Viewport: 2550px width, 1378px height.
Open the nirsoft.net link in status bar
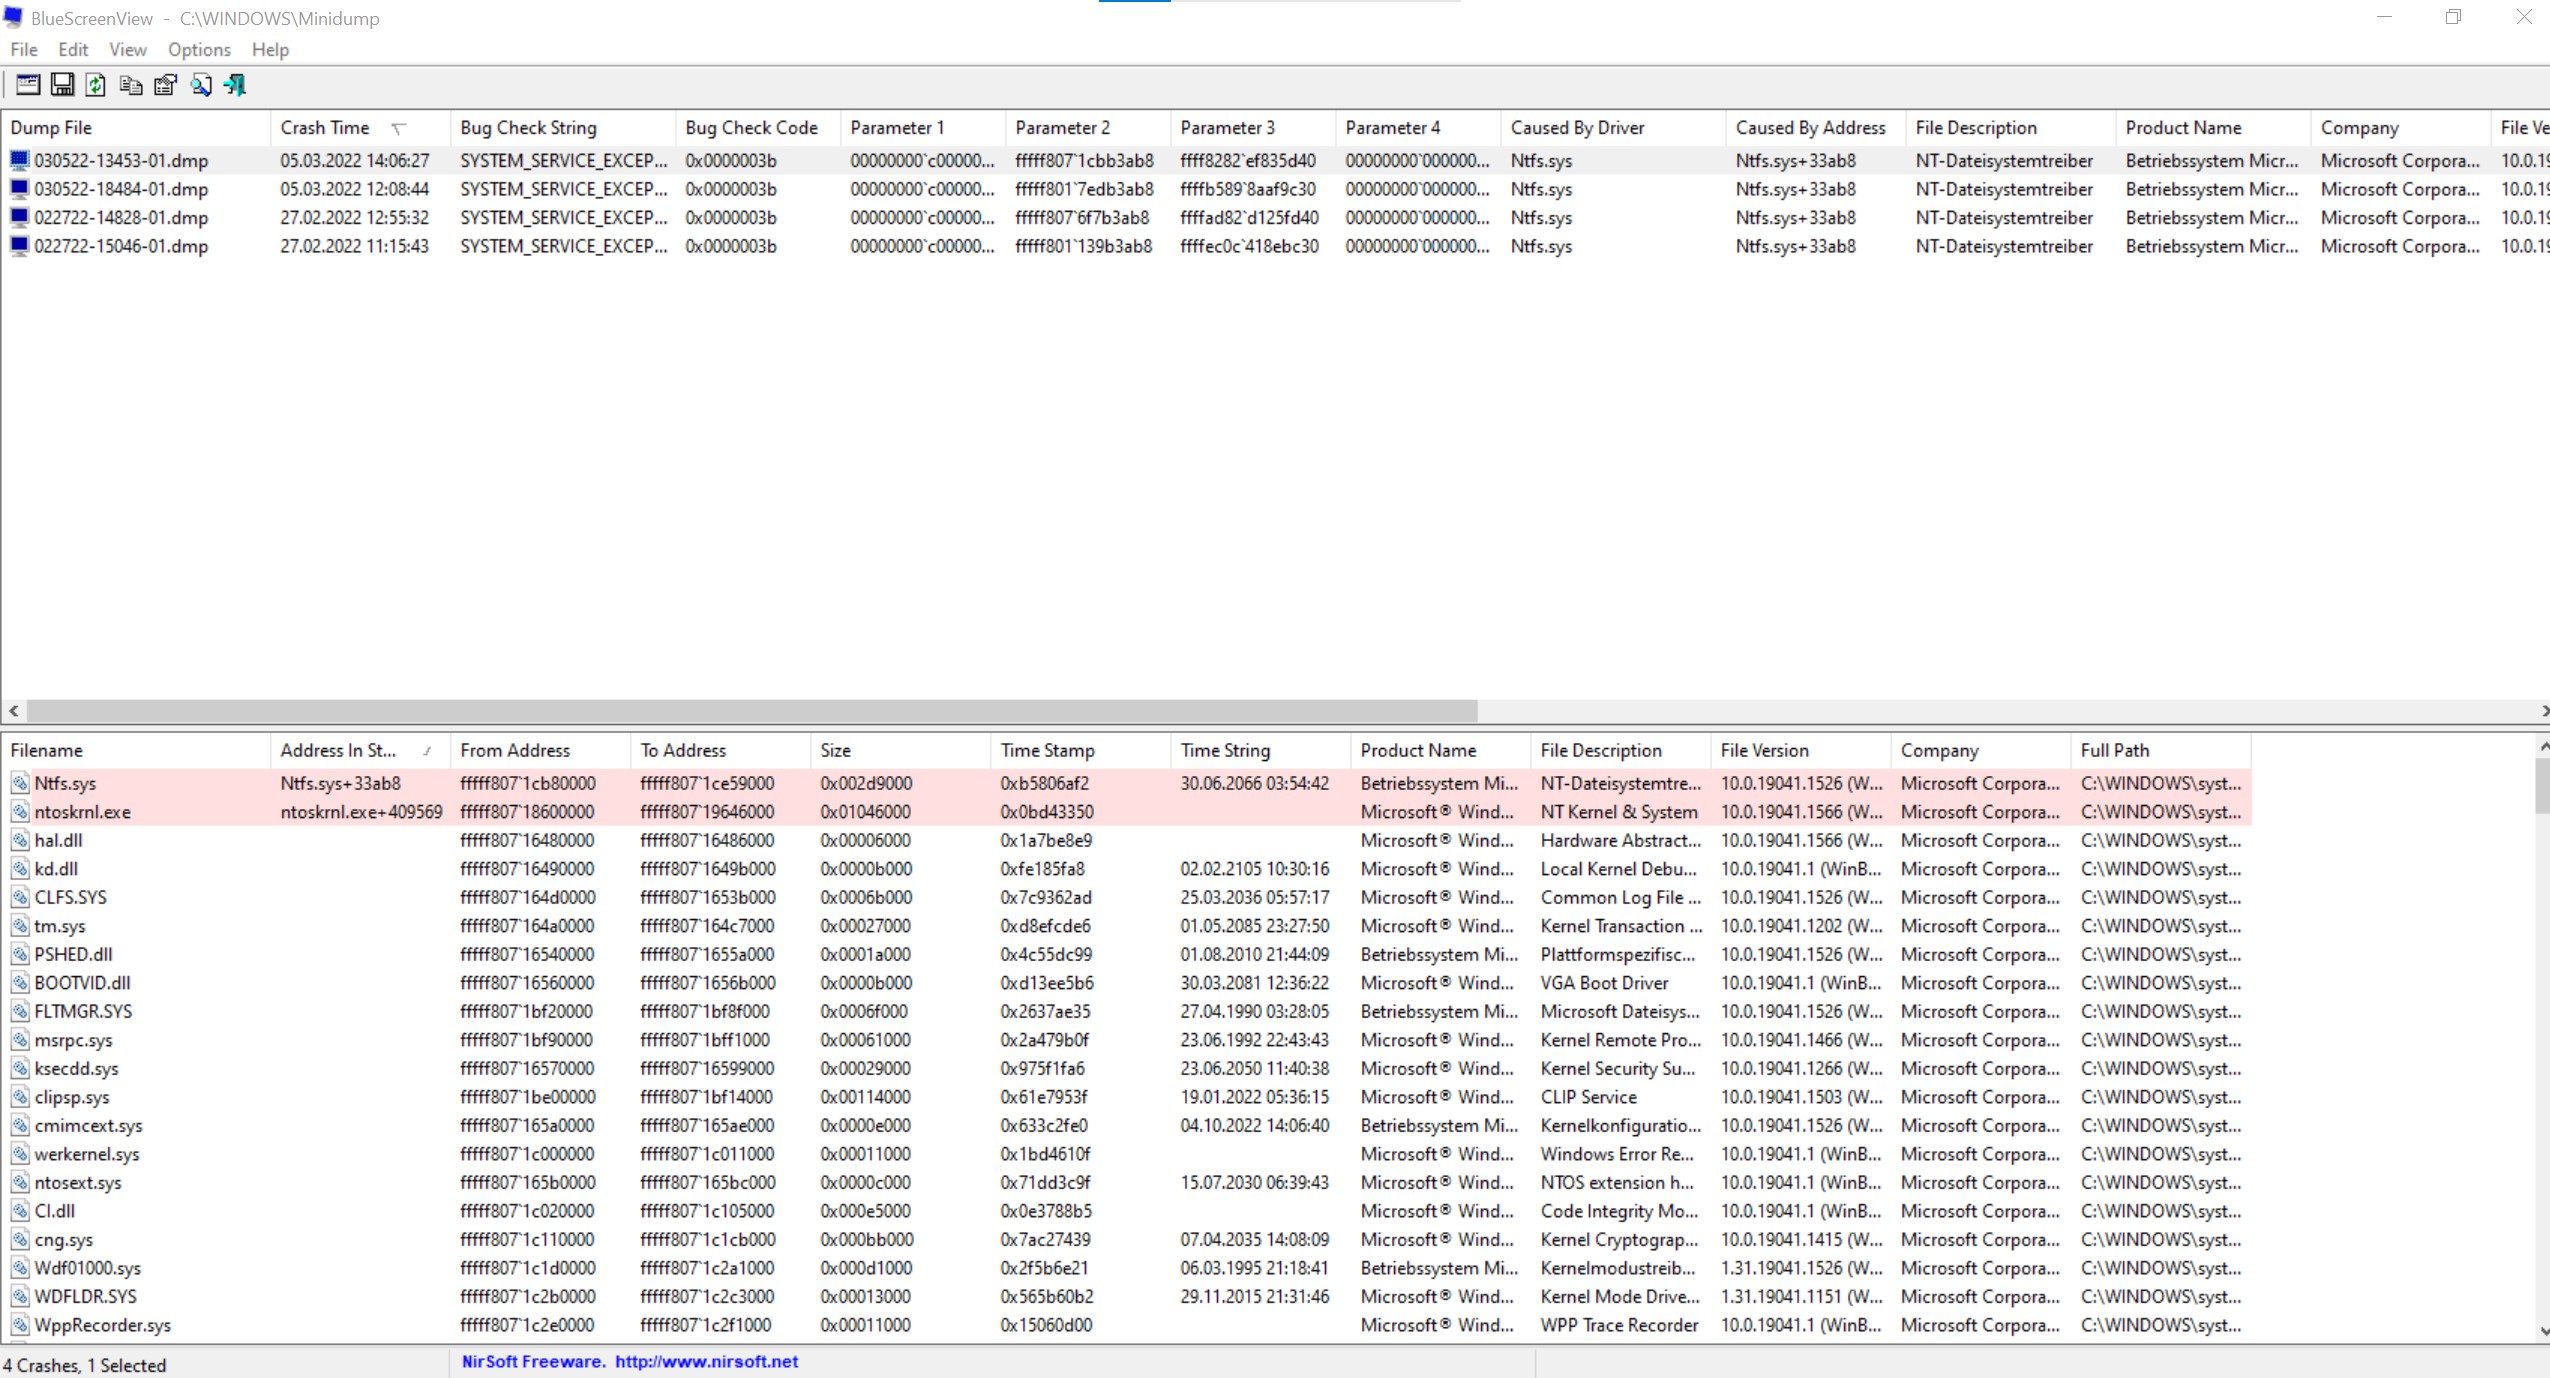pyautogui.click(x=706, y=1361)
